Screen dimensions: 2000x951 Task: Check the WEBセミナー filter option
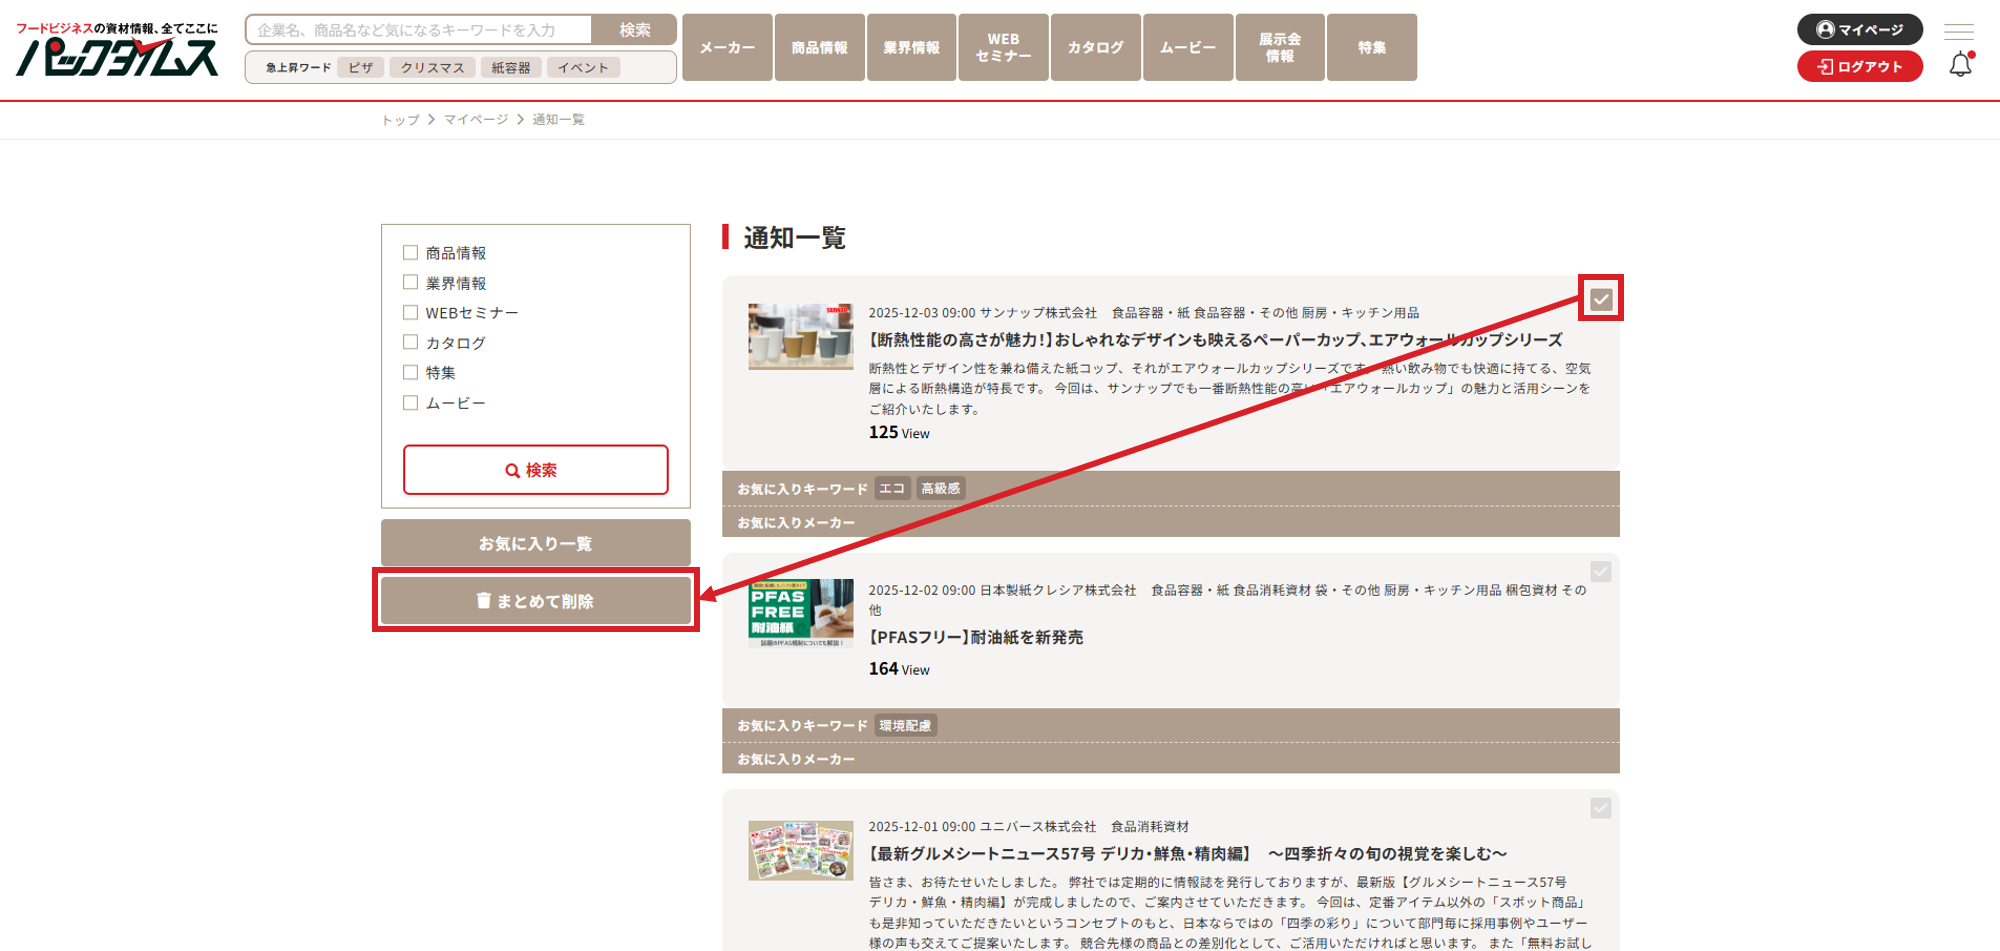(x=410, y=313)
